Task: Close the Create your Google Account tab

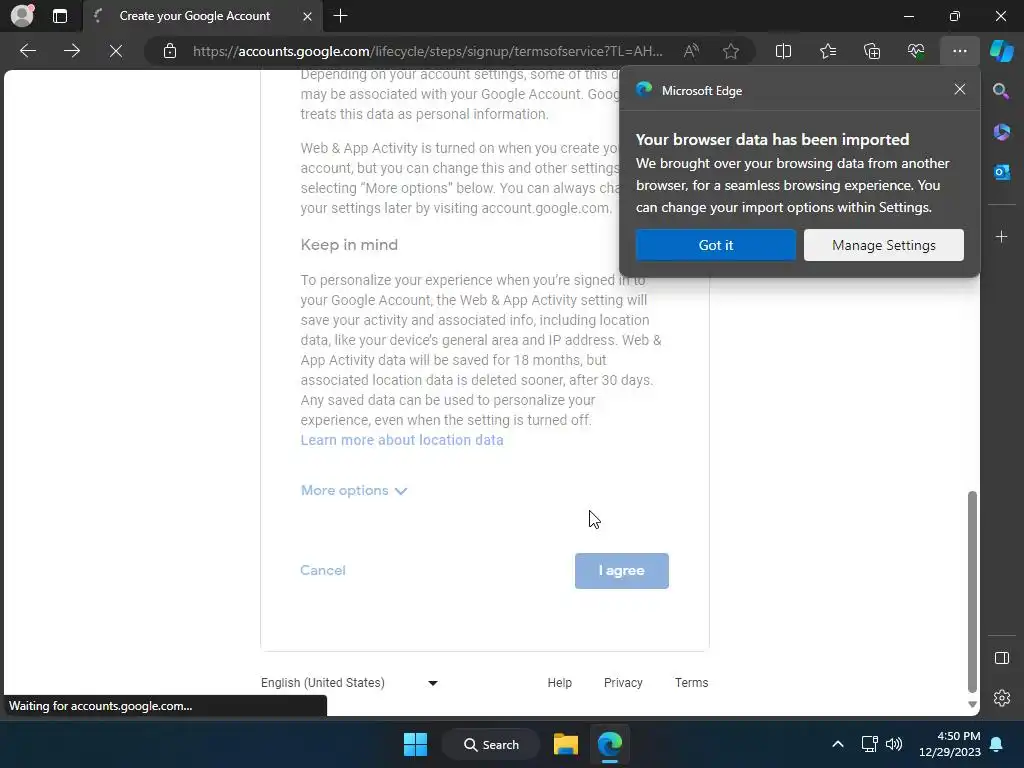Action: pos(307,16)
